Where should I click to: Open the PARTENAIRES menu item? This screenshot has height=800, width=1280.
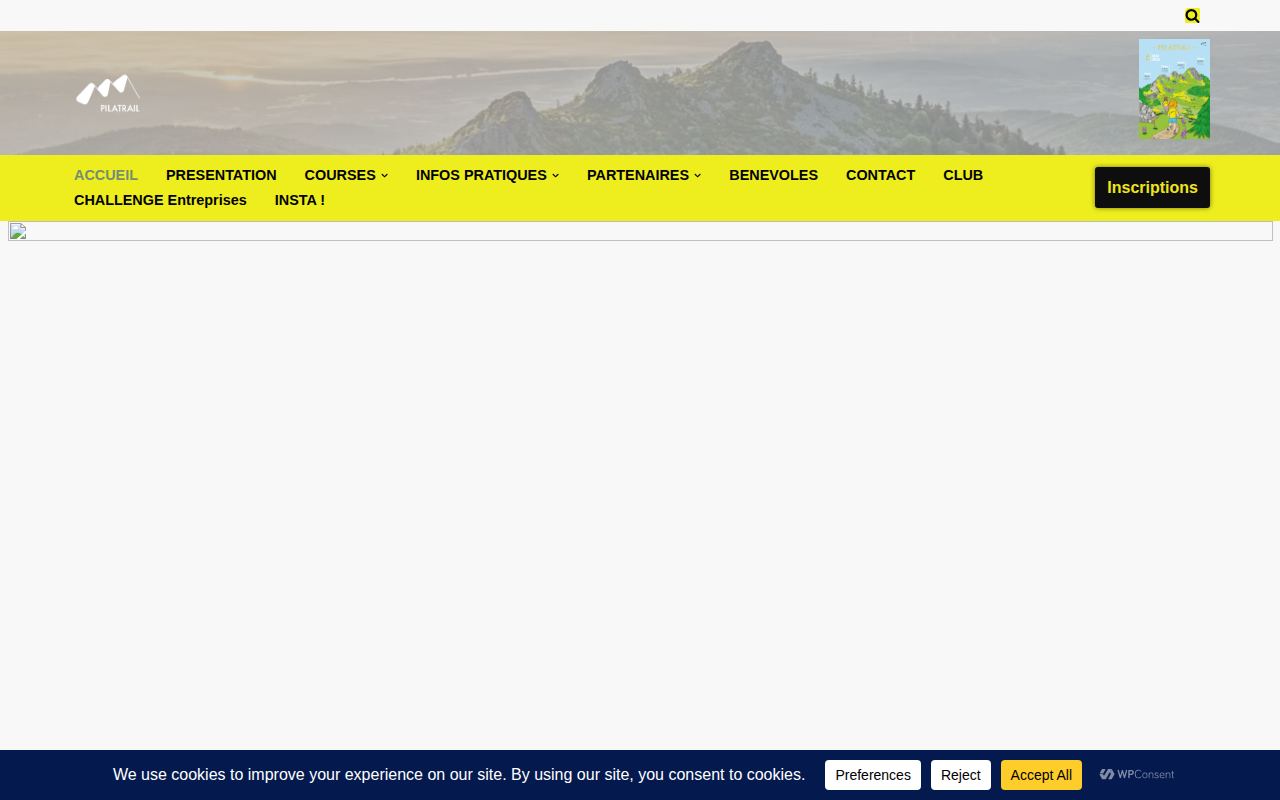(x=638, y=175)
